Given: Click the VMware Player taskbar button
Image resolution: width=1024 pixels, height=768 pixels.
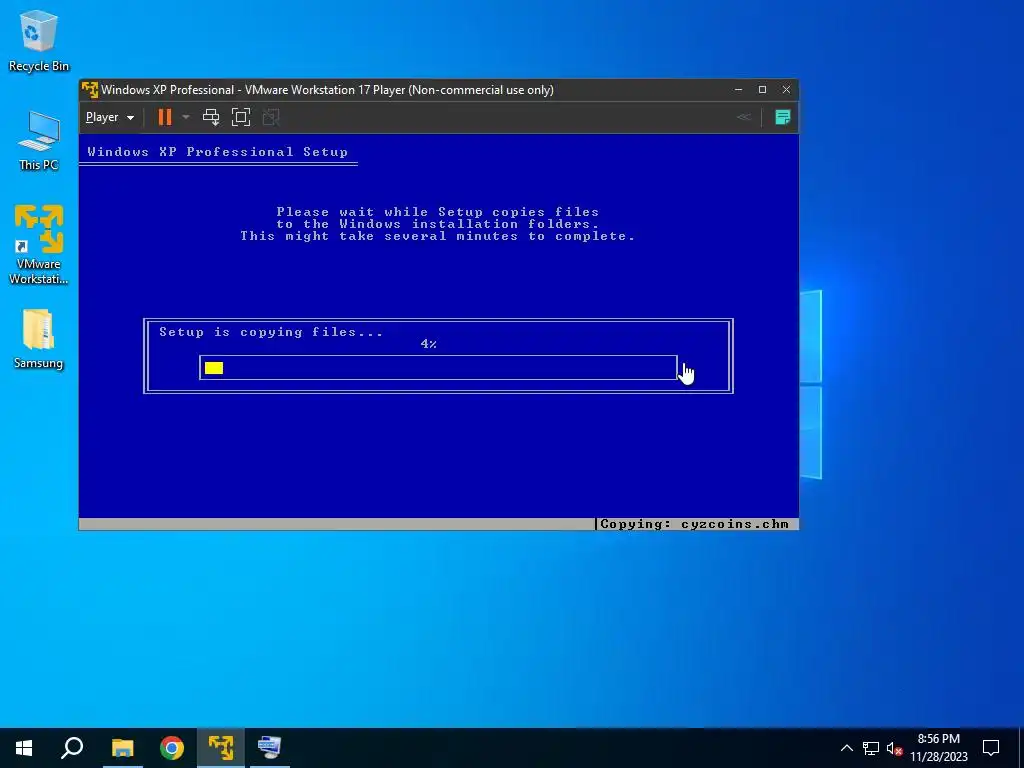Looking at the screenshot, I should 221,748.
